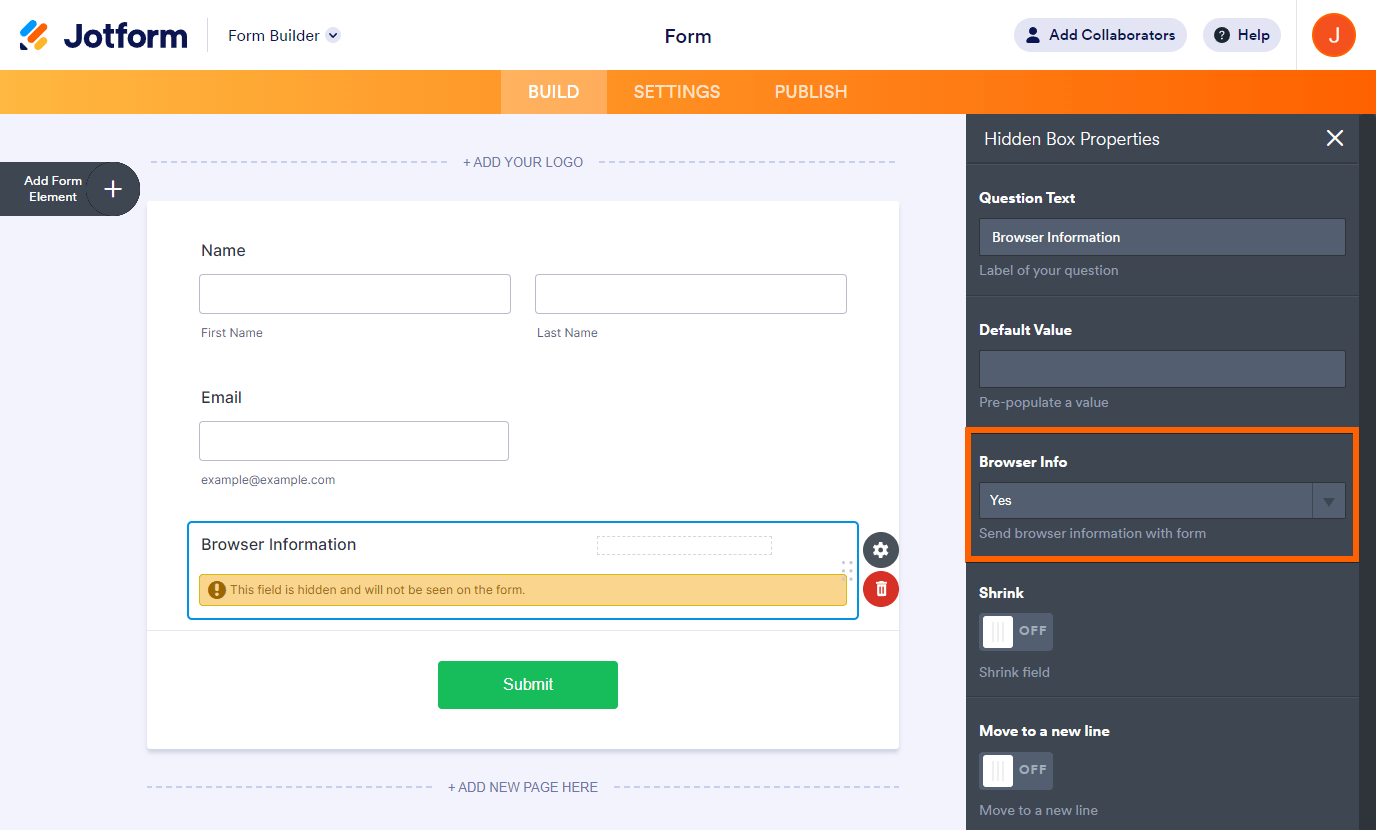Click the Add Form Element plus icon

(113, 189)
